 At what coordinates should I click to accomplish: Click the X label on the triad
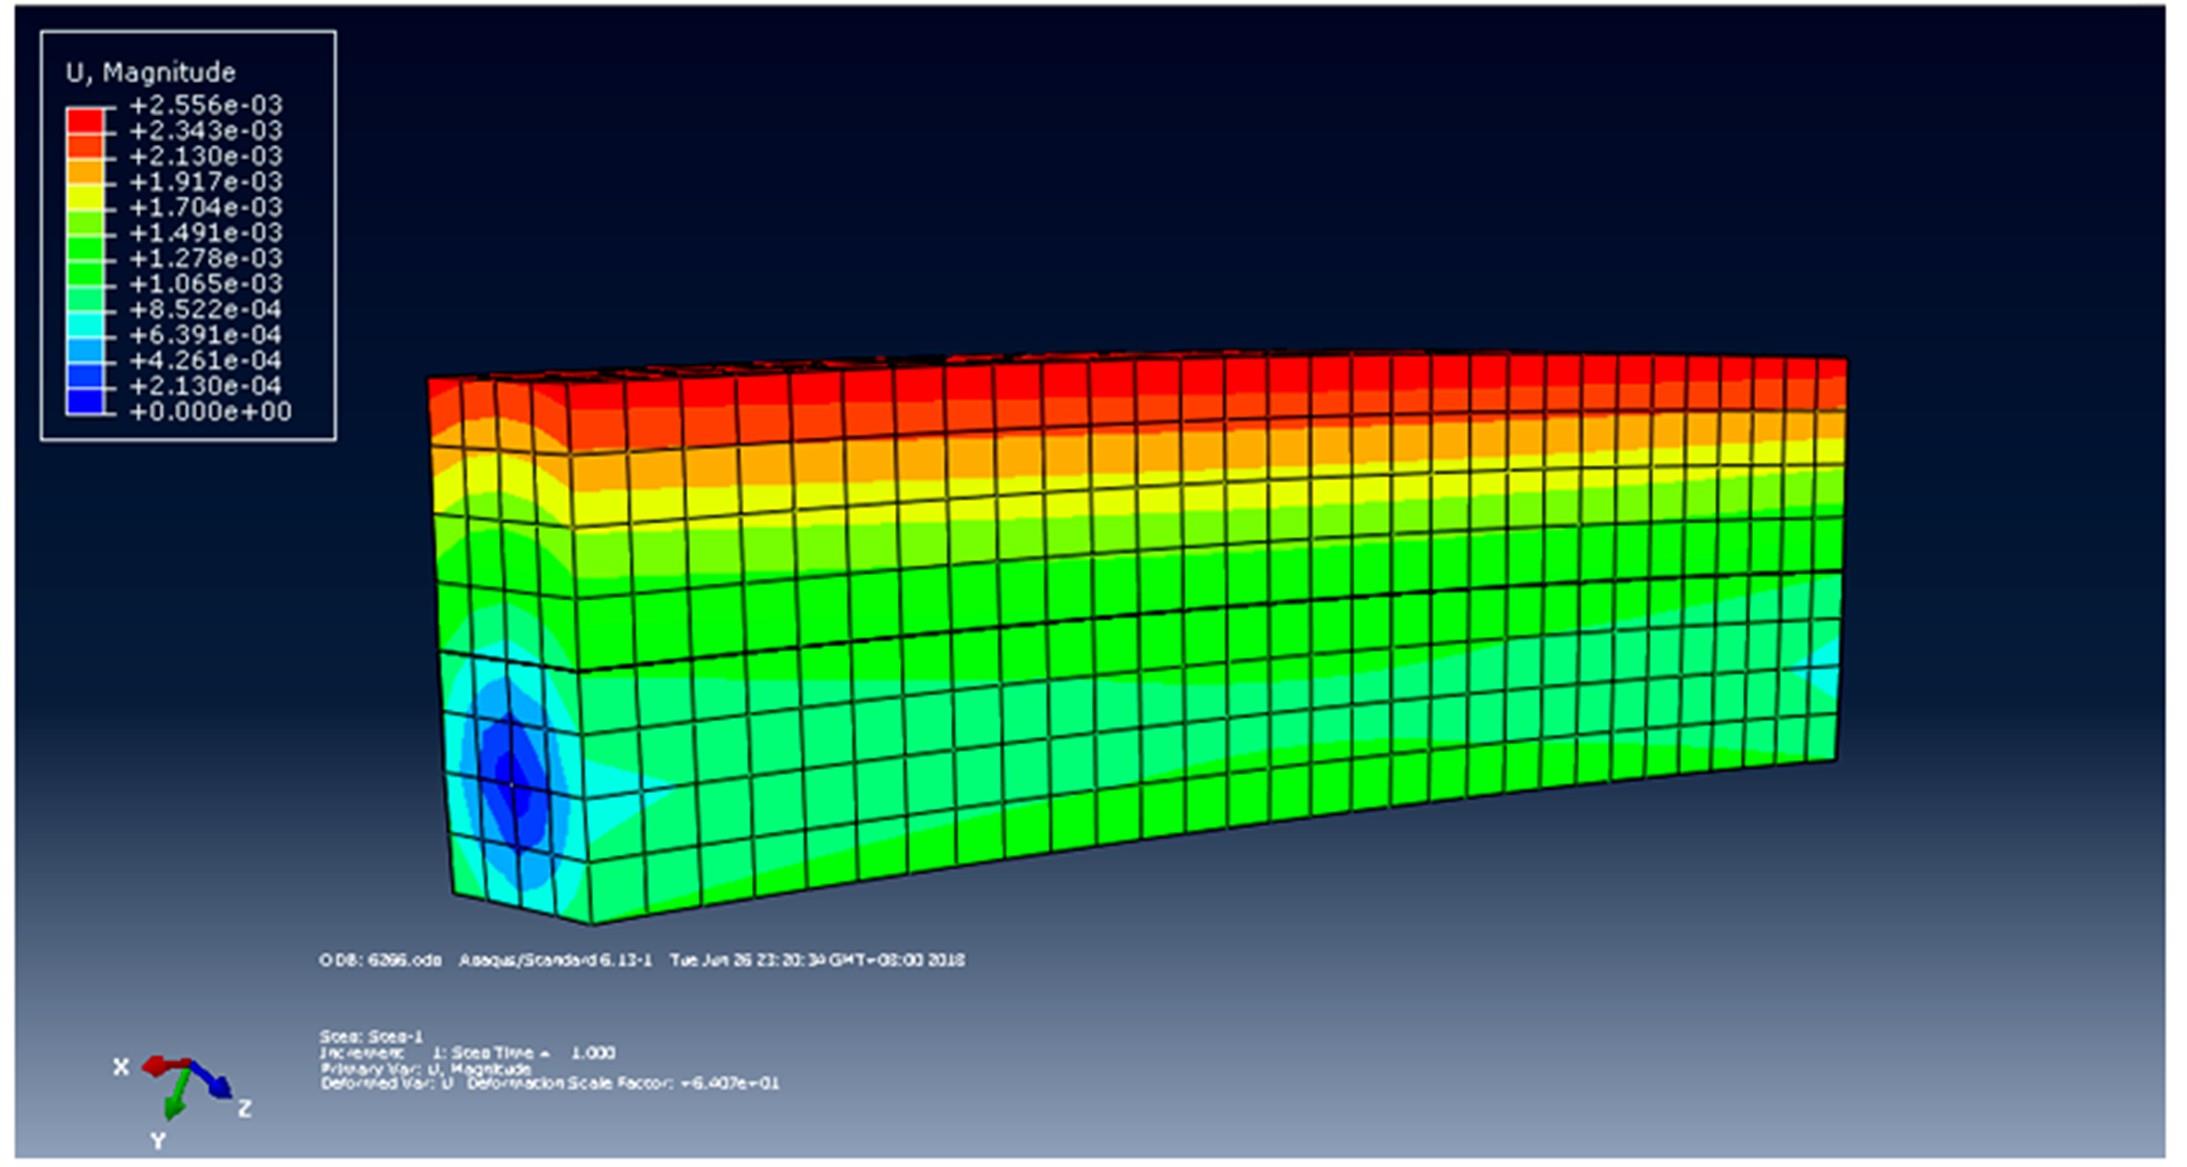point(121,1067)
